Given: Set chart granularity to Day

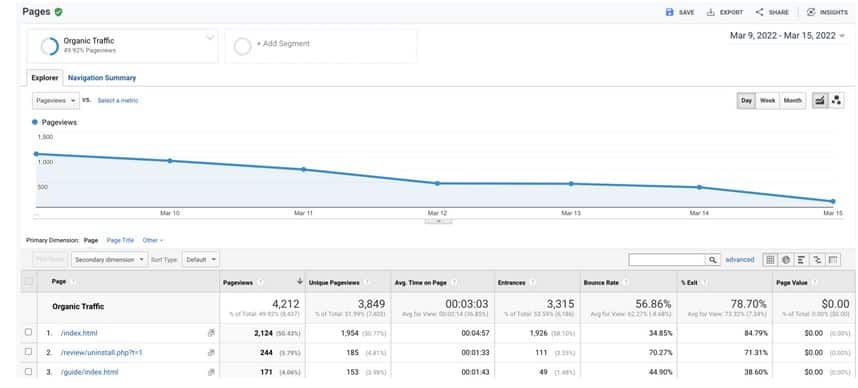Looking at the screenshot, I should 746,101.
